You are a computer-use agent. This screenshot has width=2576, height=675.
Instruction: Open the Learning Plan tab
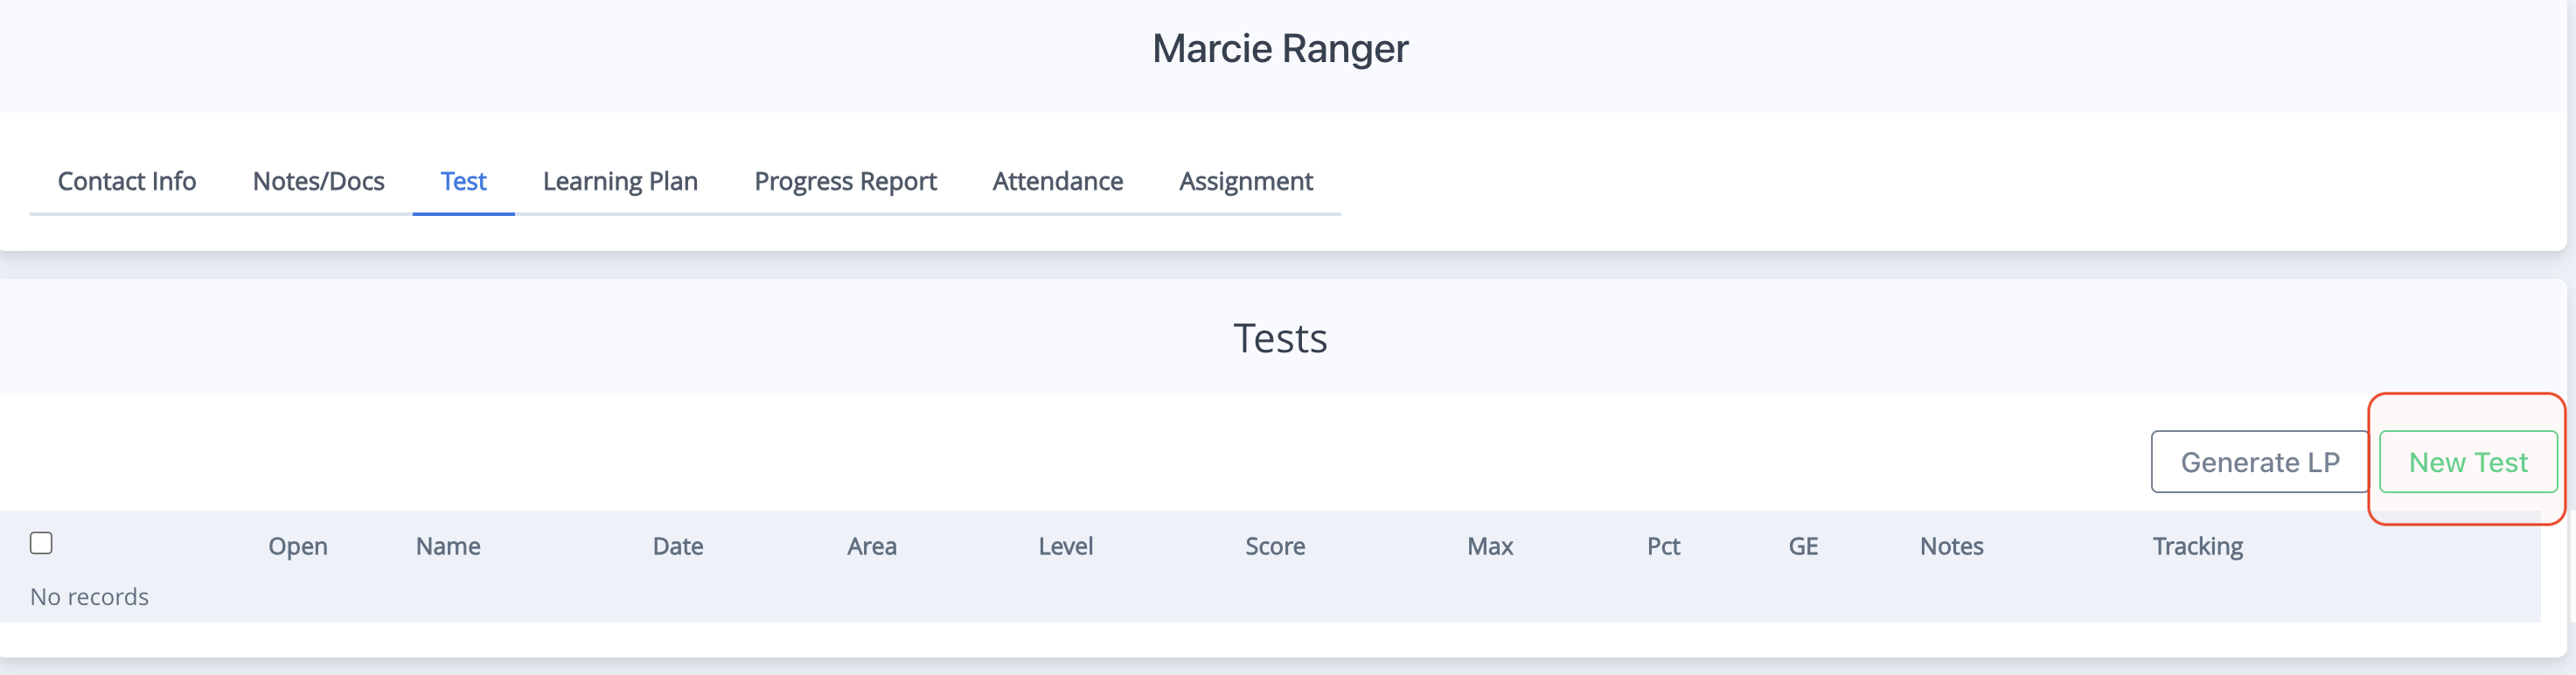point(620,181)
